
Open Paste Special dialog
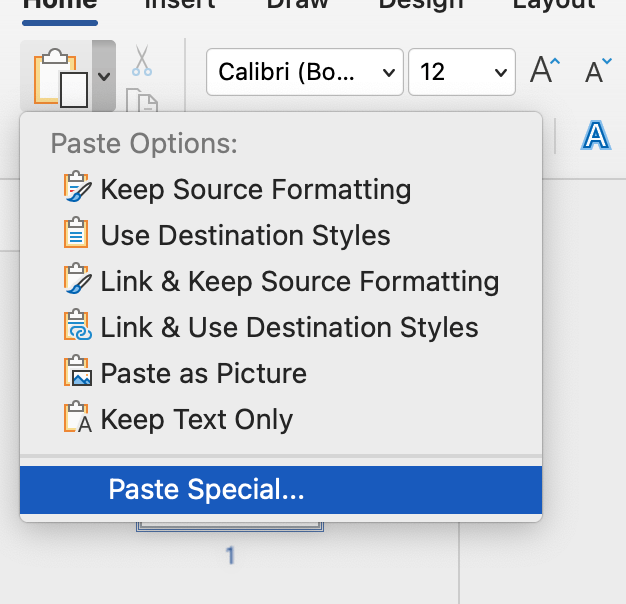coord(206,489)
